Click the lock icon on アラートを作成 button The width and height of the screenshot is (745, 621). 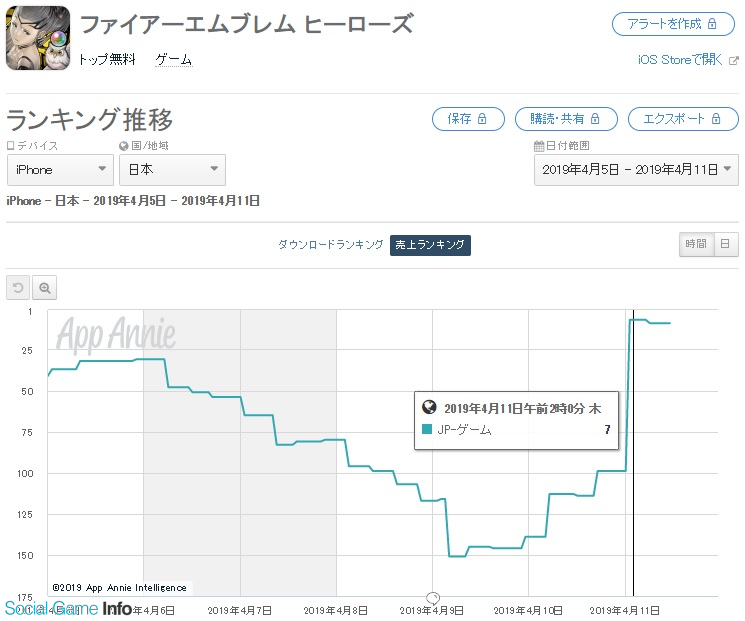[x=711, y=23]
